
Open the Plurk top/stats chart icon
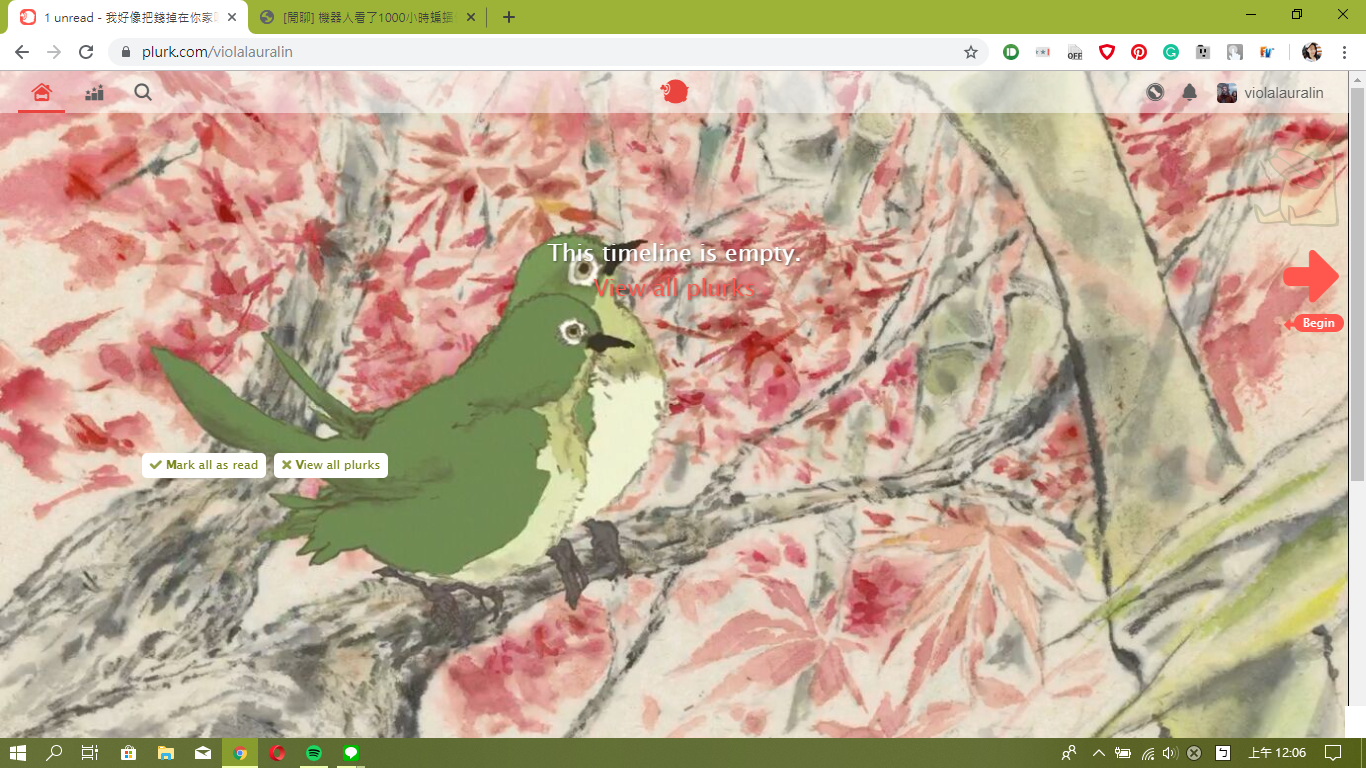point(94,93)
